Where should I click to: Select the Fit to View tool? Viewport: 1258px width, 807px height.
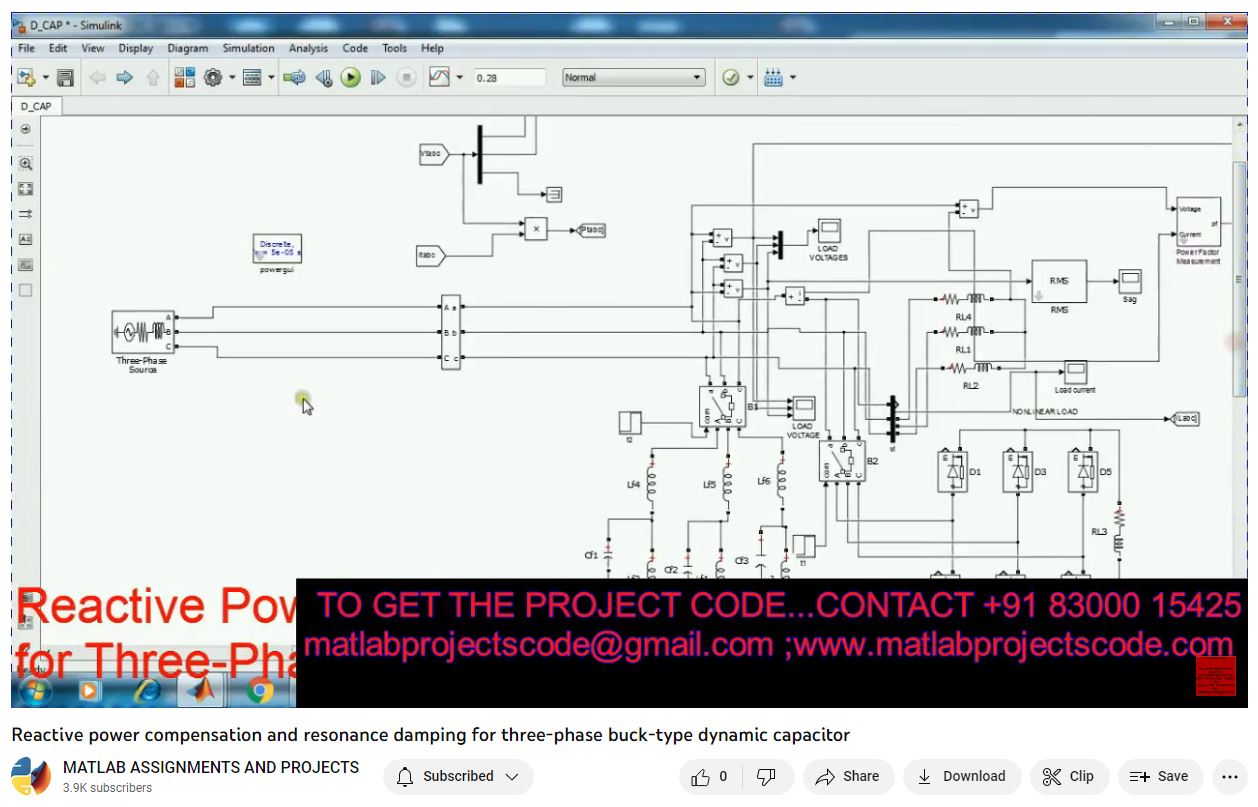tap(25, 188)
